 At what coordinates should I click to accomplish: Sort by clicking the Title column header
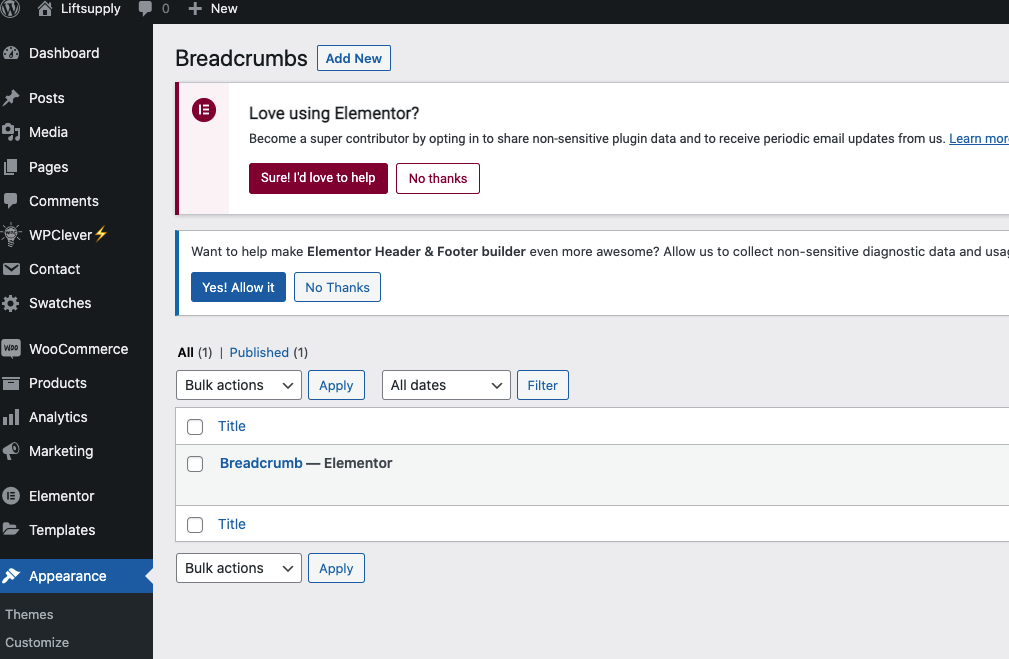pyautogui.click(x=232, y=426)
